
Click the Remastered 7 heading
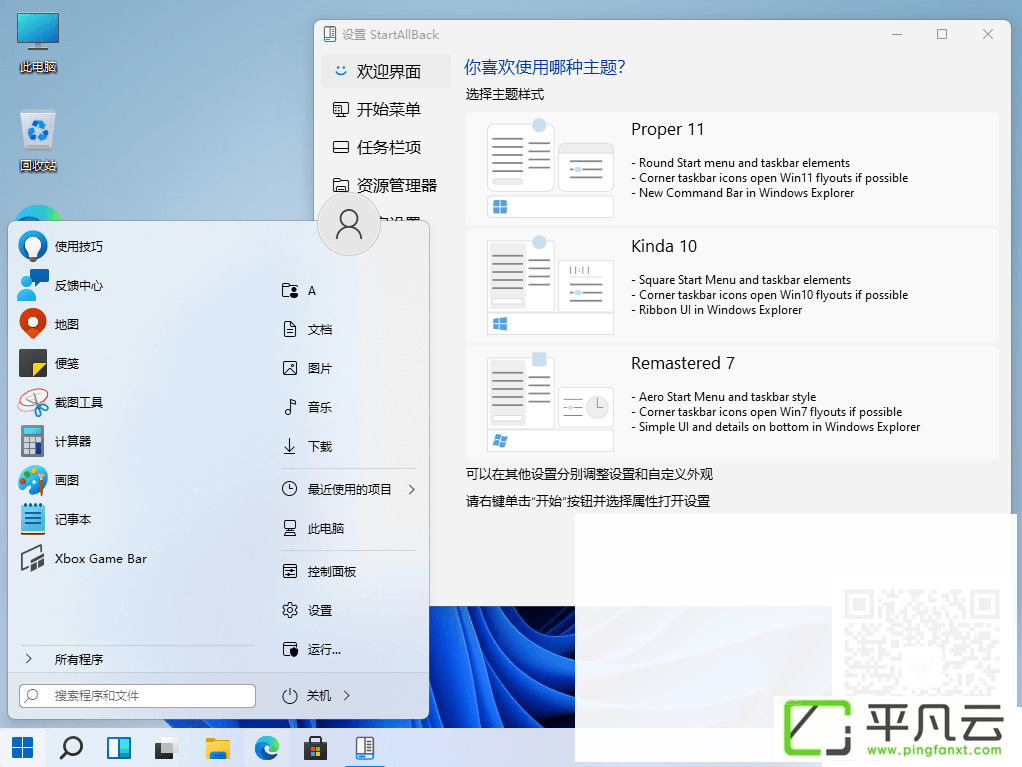pyautogui.click(x=682, y=363)
